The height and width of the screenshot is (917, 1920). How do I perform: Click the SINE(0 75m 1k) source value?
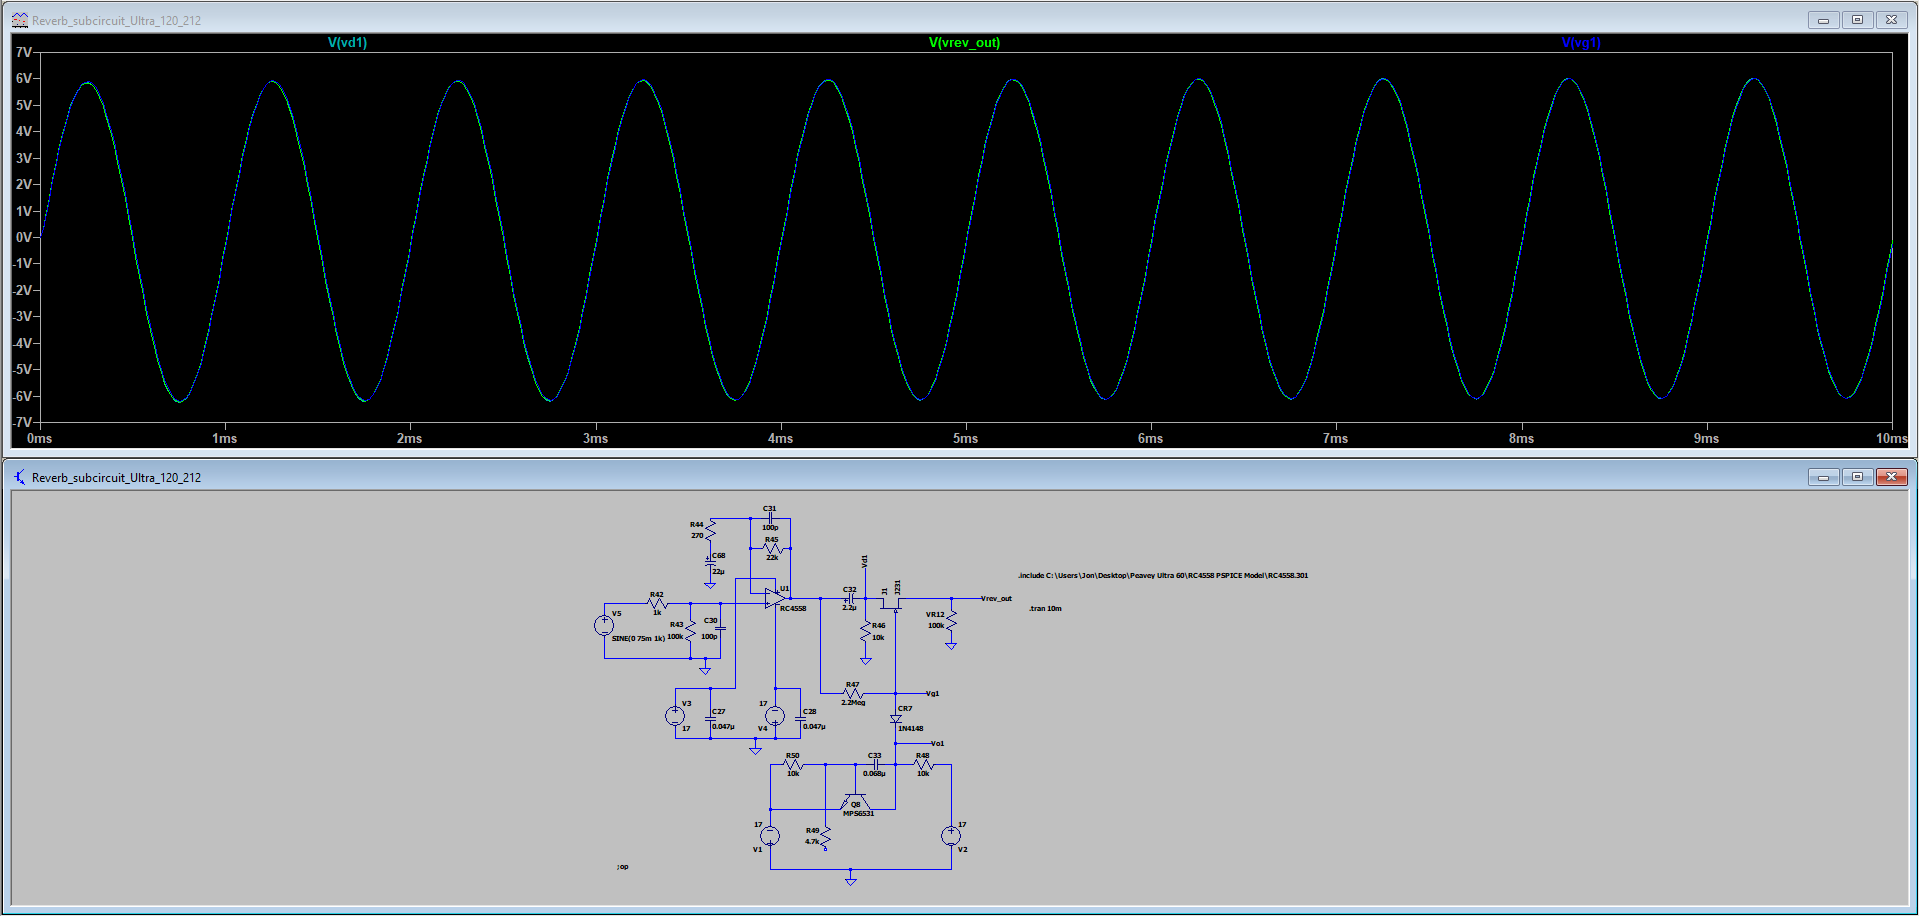tap(638, 638)
